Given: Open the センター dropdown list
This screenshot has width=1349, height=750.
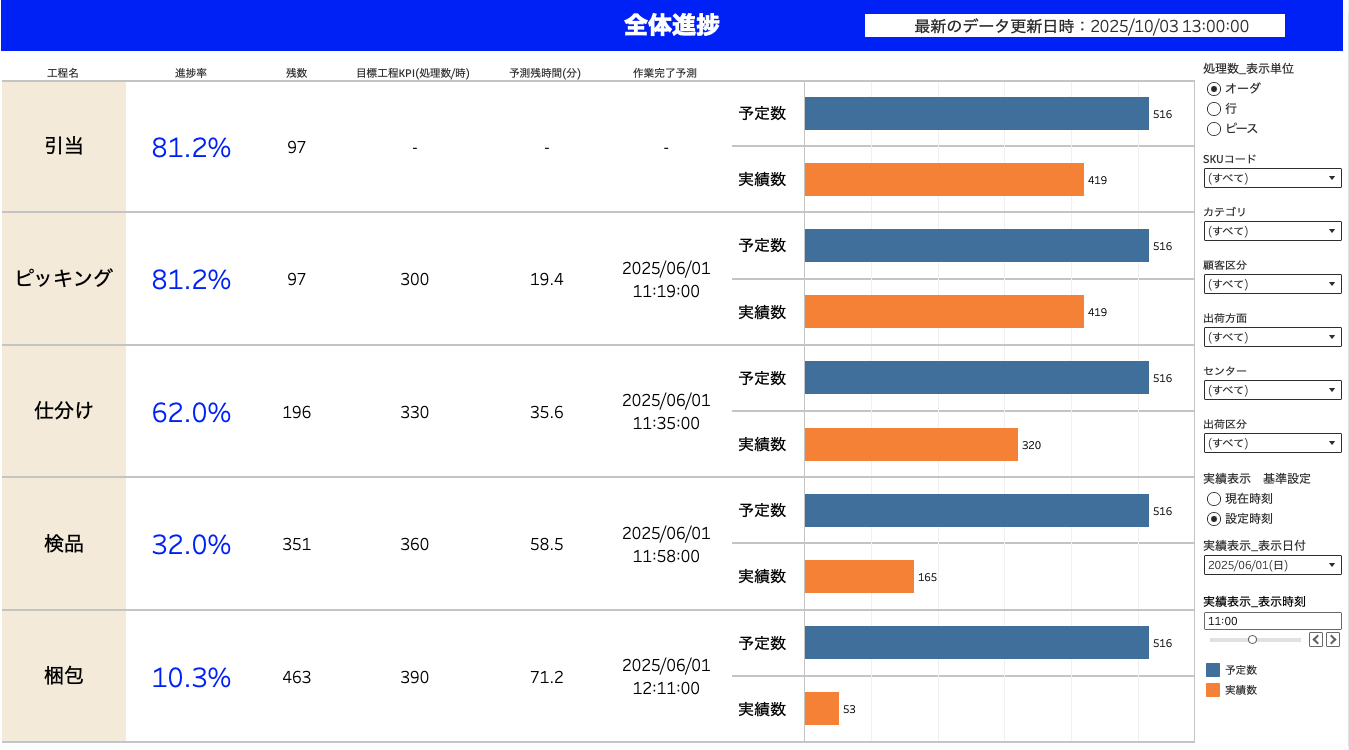Looking at the screenshot, I should [1272, 390].
